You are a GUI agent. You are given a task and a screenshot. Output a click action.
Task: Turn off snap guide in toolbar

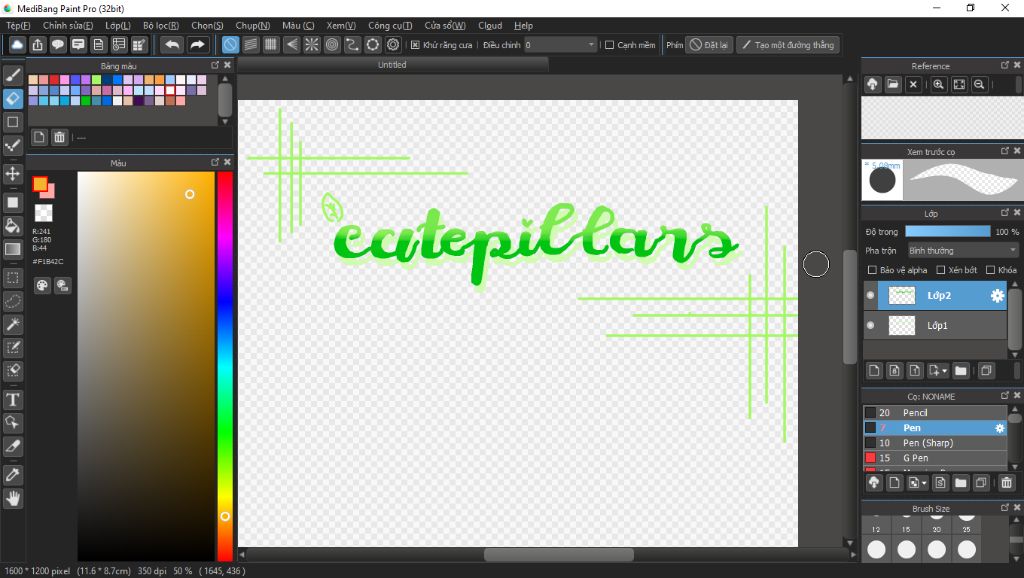231,44
